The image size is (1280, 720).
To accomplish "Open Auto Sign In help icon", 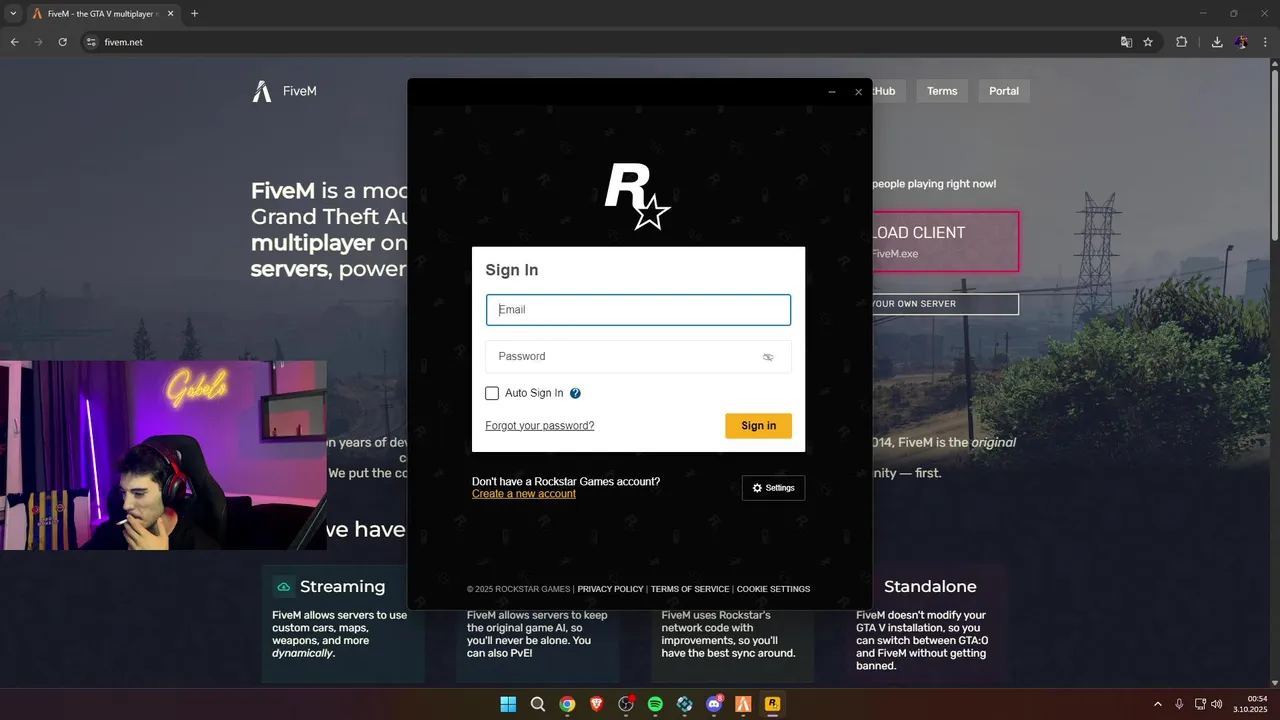I will [575, 393].
